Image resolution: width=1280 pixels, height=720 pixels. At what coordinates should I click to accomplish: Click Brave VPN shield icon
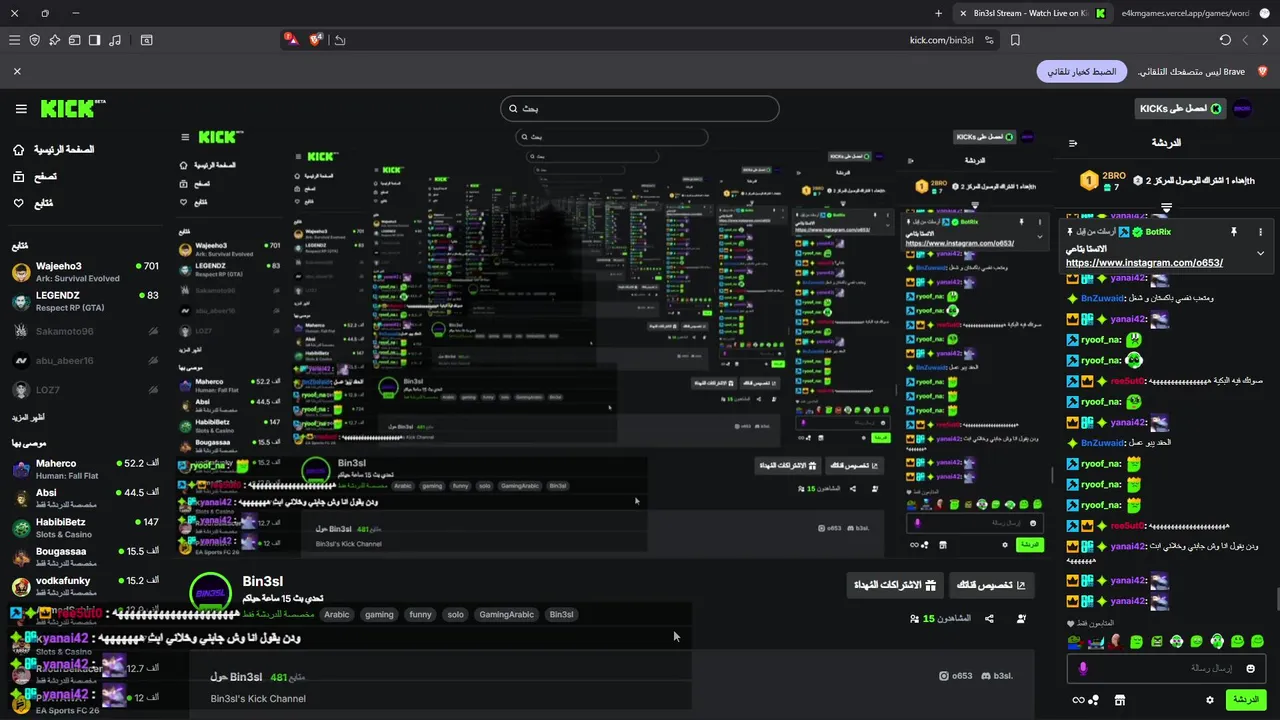(34, 40)
